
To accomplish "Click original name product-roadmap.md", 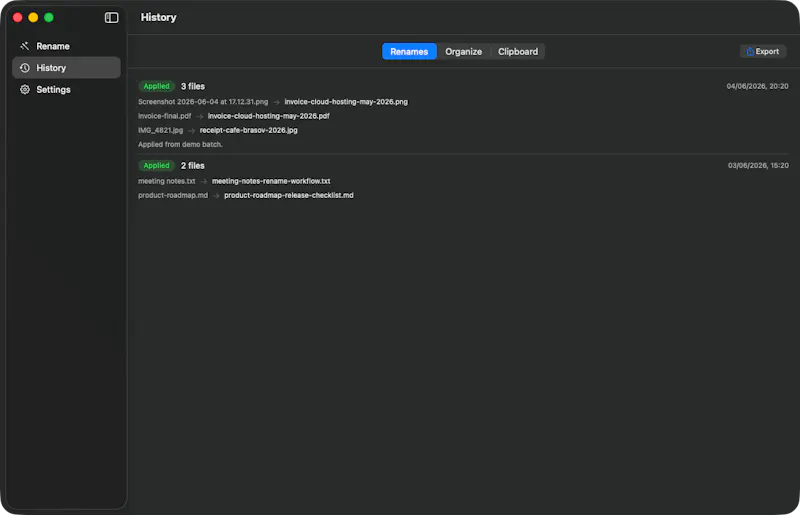I will [173, 195].
